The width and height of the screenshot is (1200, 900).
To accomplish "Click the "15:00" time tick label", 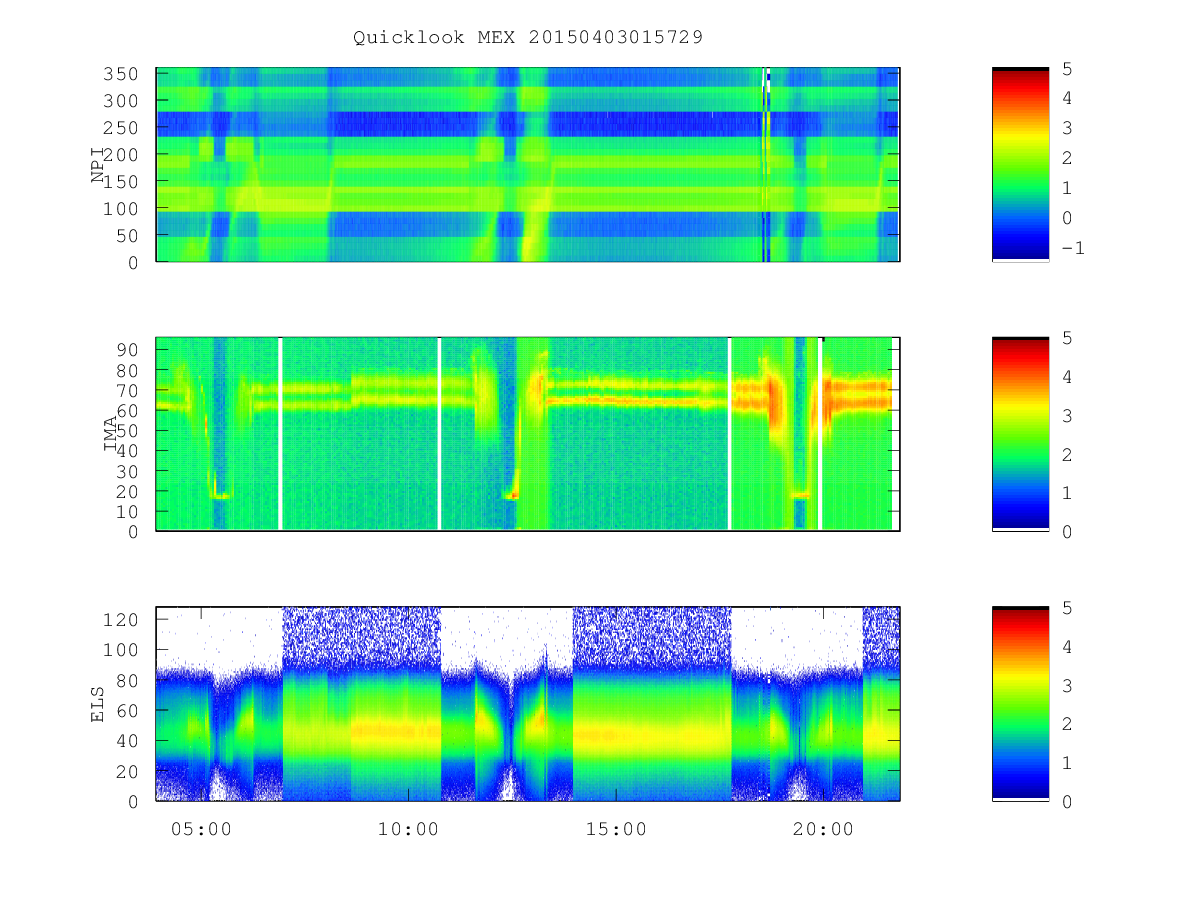I will coord(615,828).
